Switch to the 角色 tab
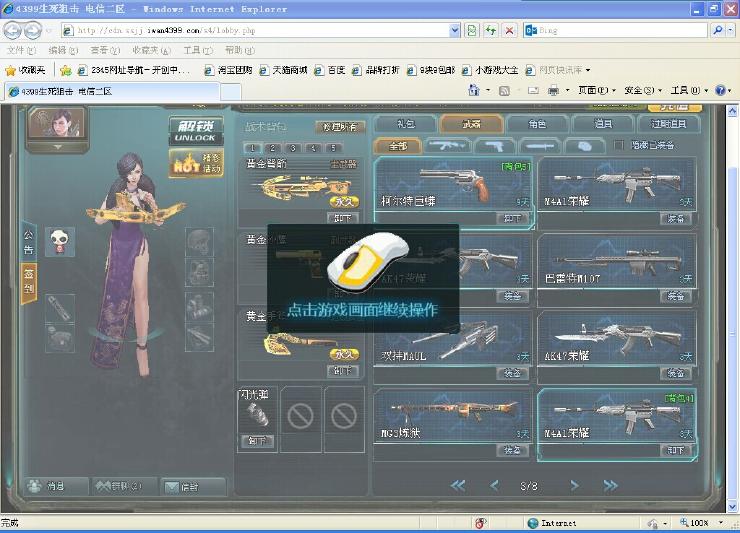The image size is (740, 533). pos(537,124)
